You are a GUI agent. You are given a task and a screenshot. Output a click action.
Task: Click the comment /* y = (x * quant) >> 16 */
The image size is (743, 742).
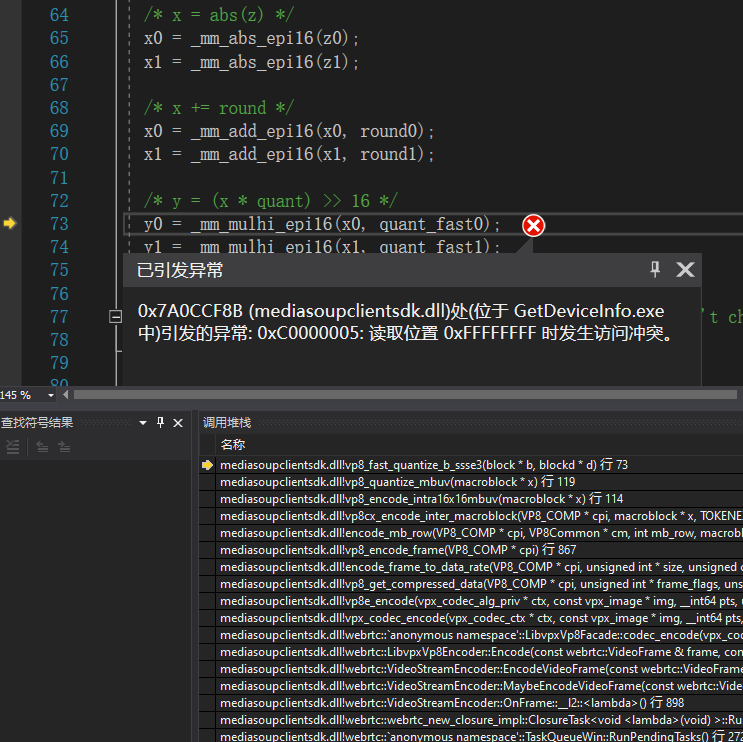271,201
